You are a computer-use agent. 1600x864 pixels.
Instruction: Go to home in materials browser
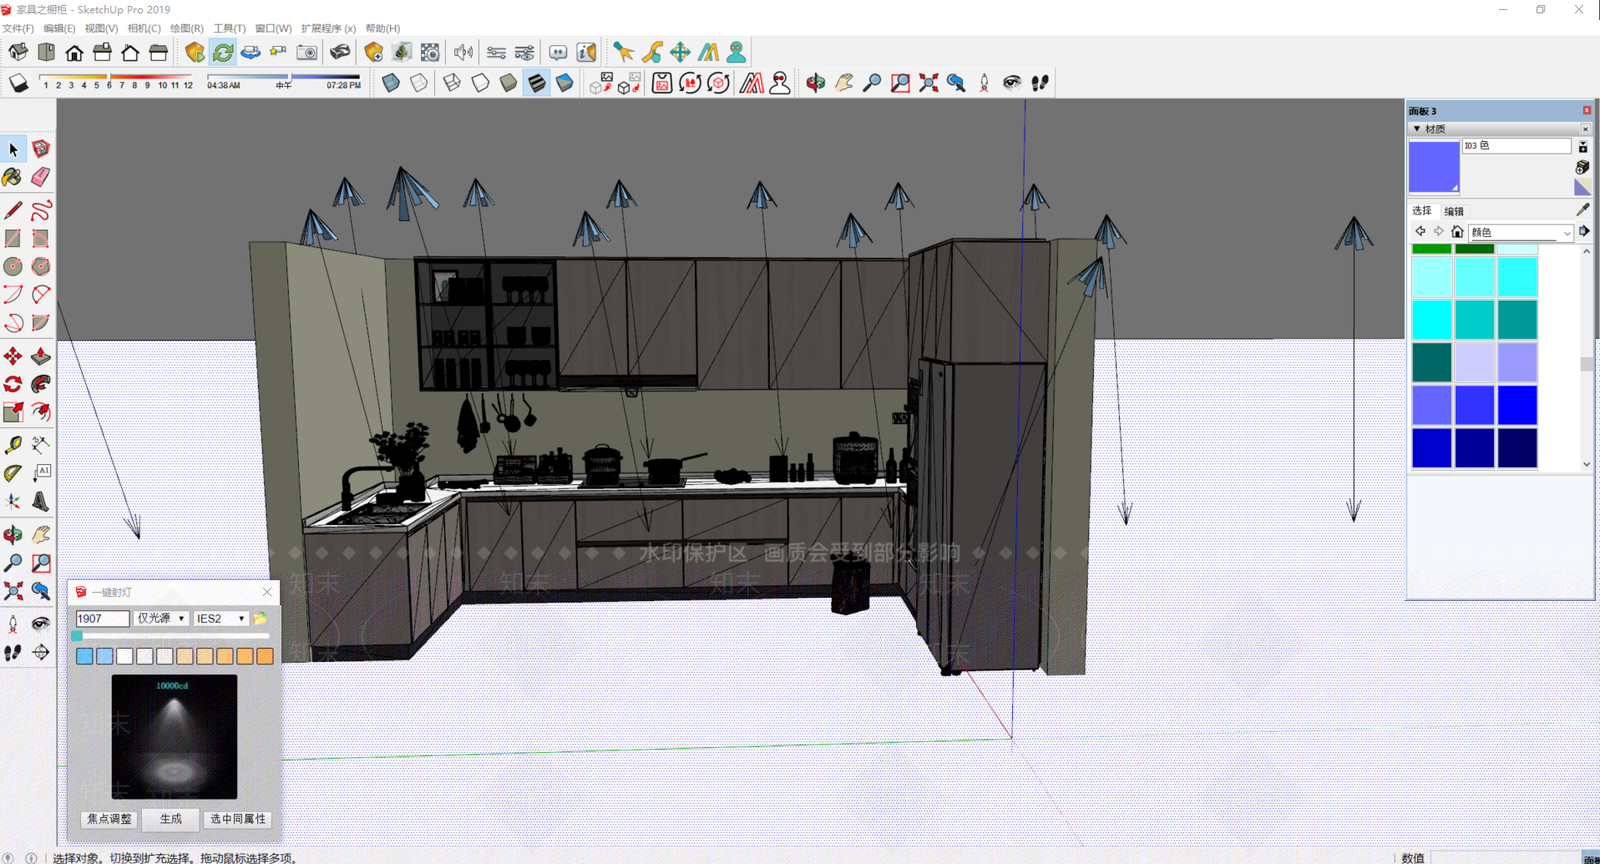point(1457,232)
